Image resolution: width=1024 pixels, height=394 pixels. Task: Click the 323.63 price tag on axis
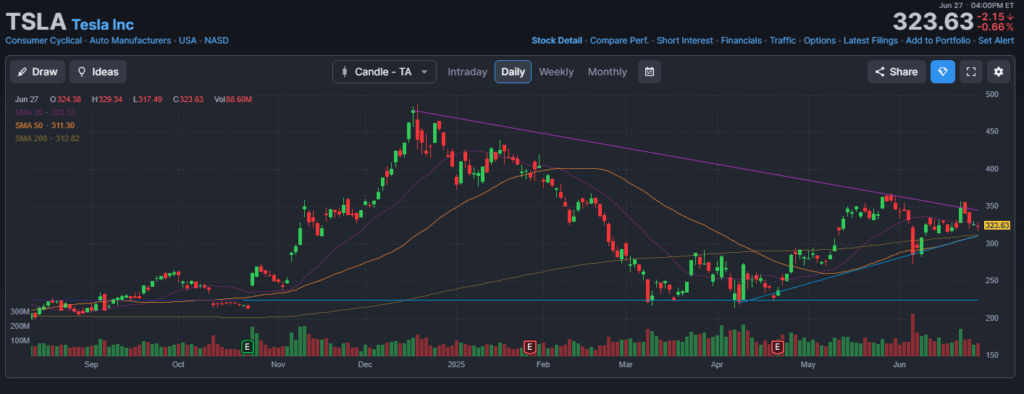coord(997,225)
